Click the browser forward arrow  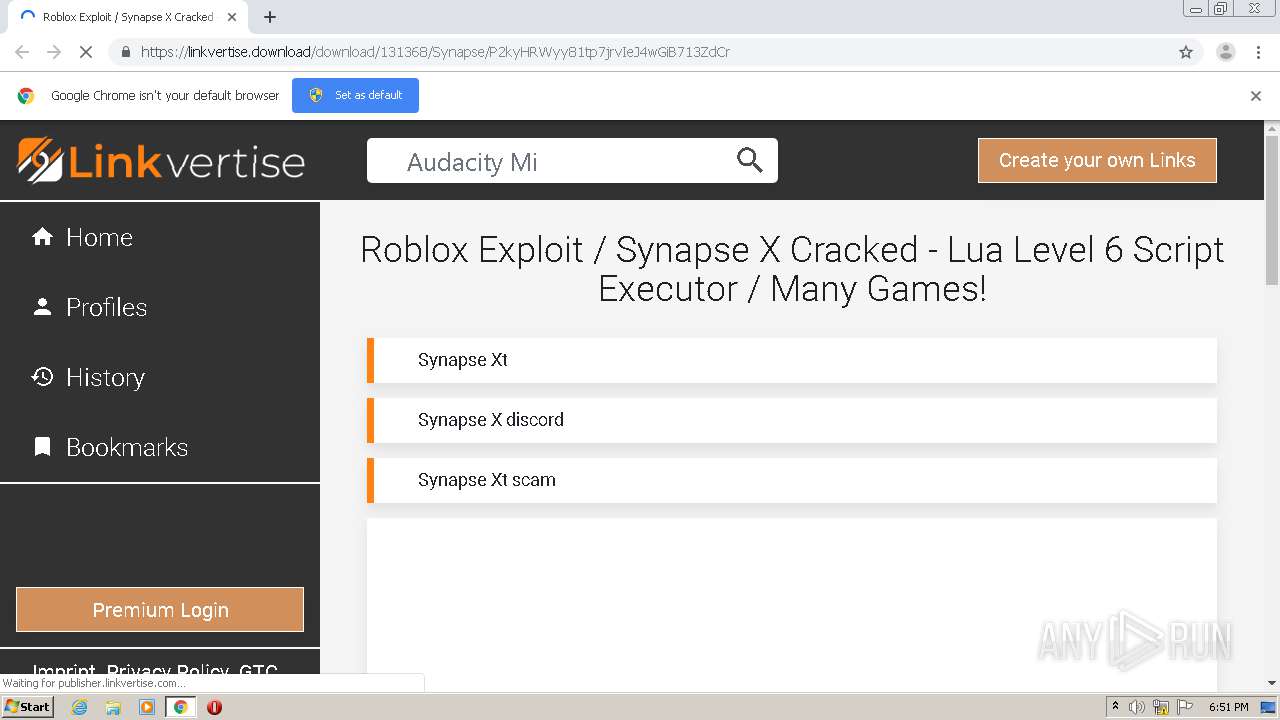coord(54,52)
